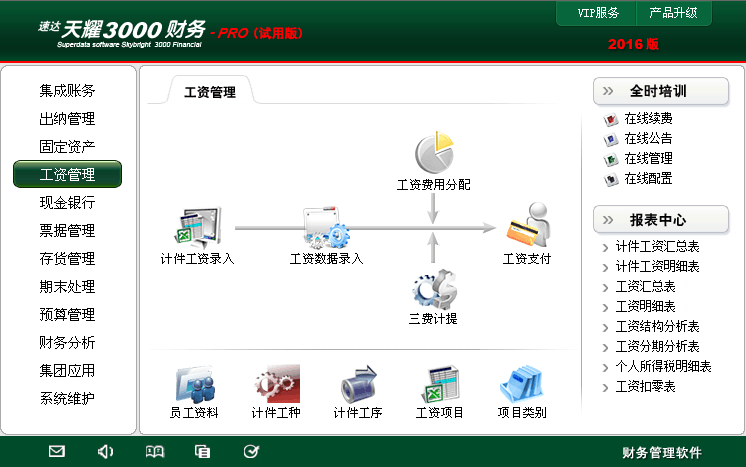Click the chevron beside 工资汇总表

605,287
